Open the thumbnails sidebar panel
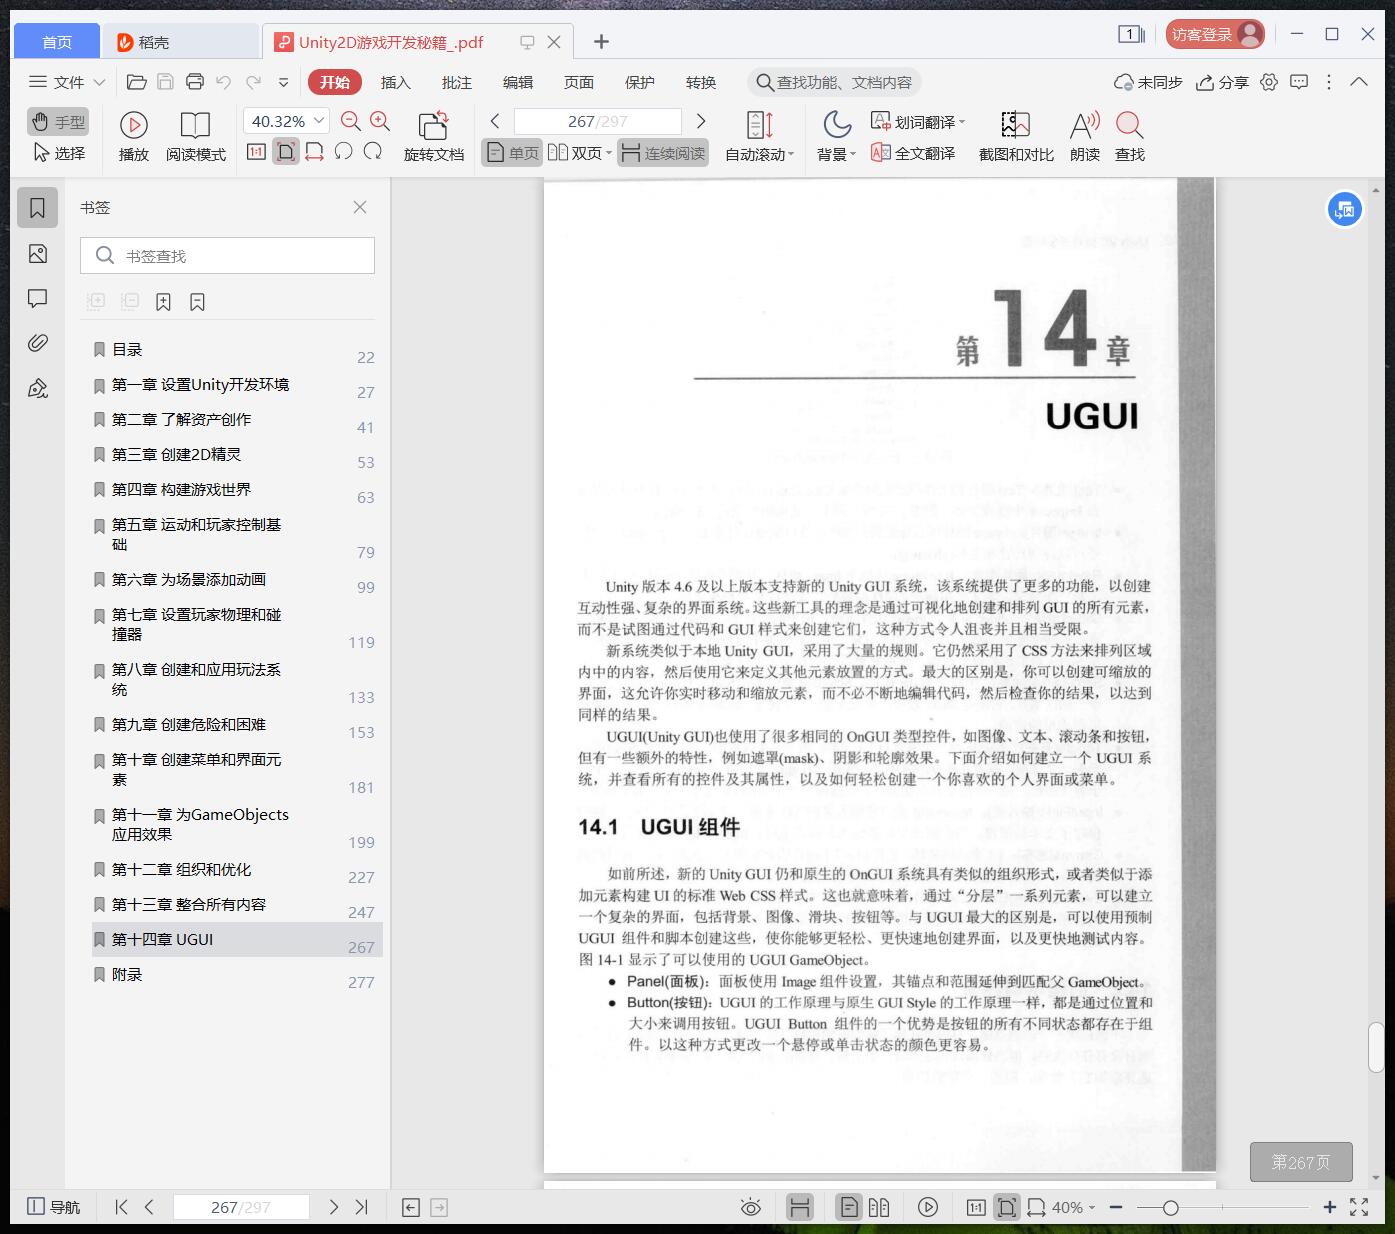The height and width of the screenshot is (1234, 1395). tap(38, 254)
